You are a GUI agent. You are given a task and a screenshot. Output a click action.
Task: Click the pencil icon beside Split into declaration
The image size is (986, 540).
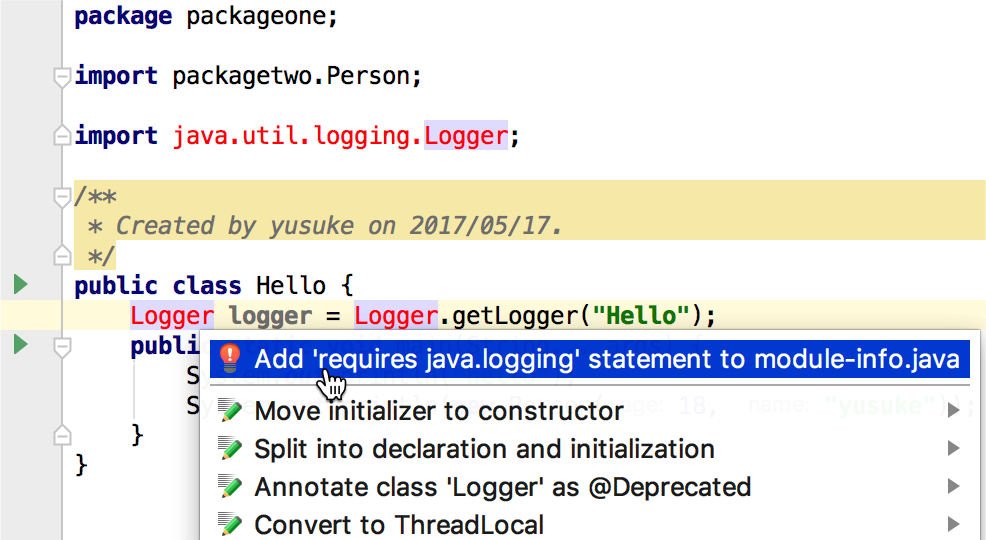click(230, 449)
